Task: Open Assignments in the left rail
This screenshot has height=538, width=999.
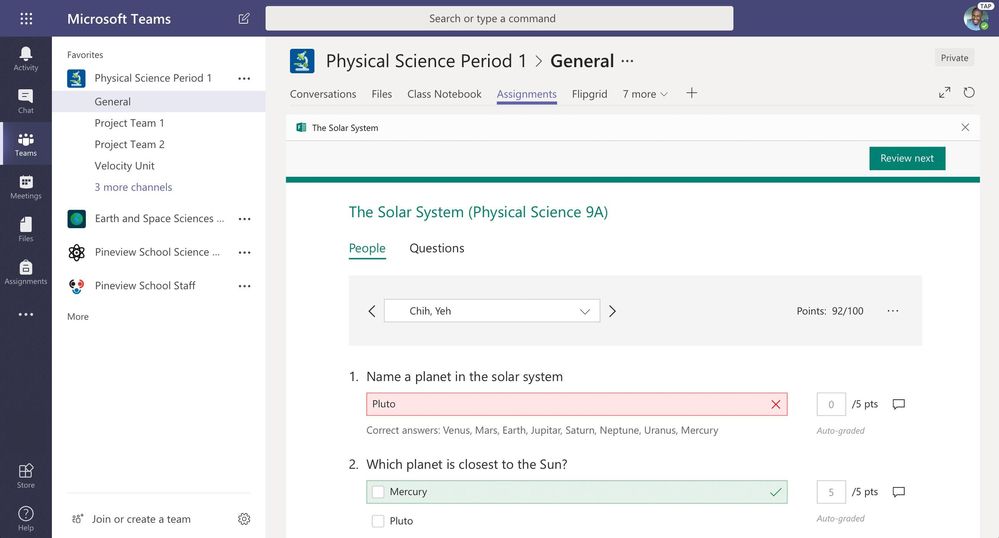Action: pyautogui.click(x=25, y=272)
